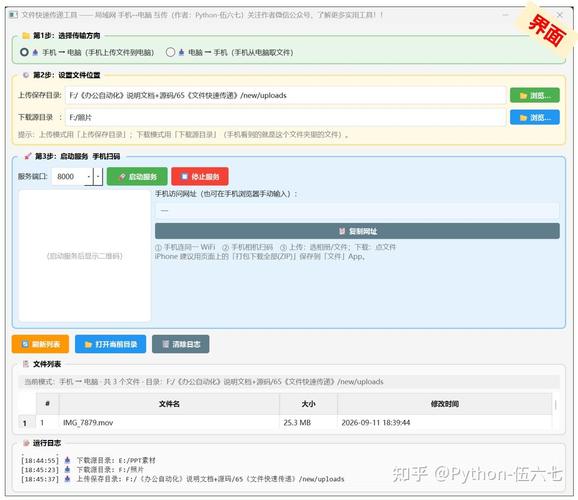Viewport: 578px width, 500px height.
Task: Click the modified time 2026-09-11 18:39:44 cell
Action: [445, 423]
